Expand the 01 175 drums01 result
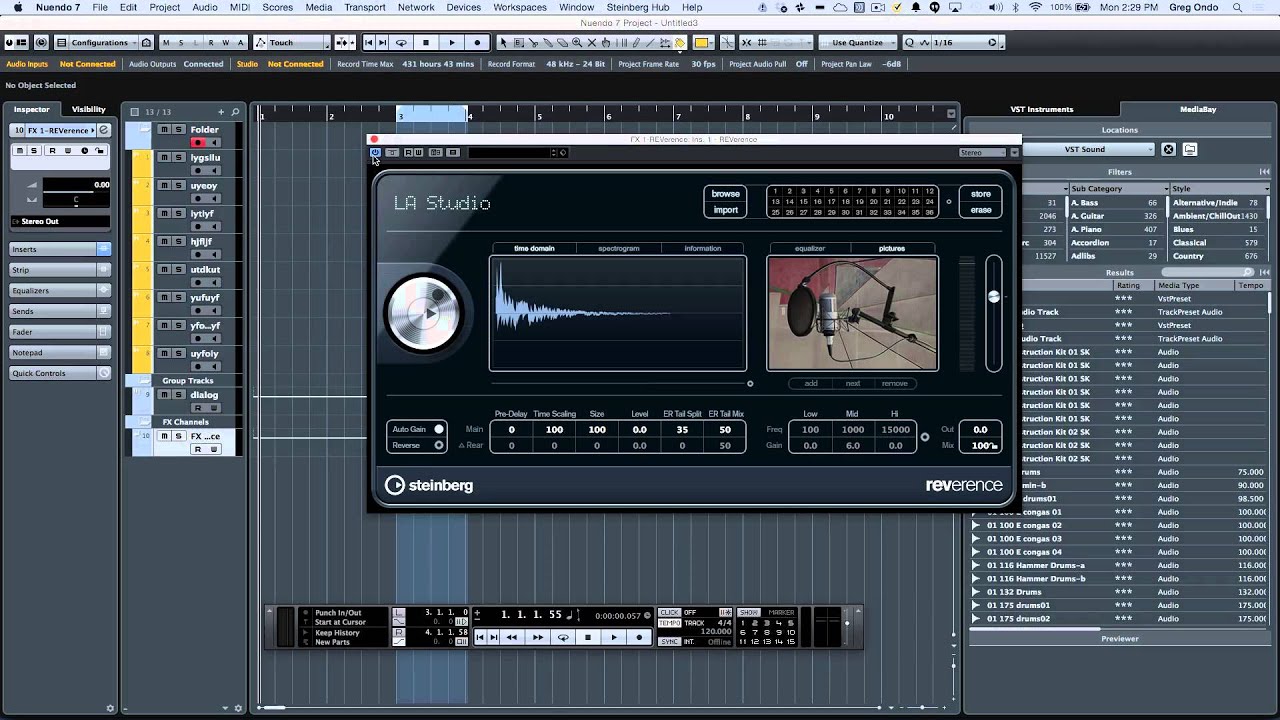Image resolution: width=1280 pixels, height=720 pixels. click(x=976, y=605)
